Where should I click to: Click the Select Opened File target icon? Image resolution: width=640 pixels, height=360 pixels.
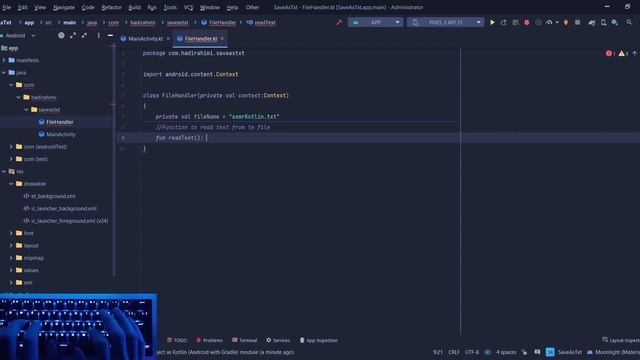[61, 36]
